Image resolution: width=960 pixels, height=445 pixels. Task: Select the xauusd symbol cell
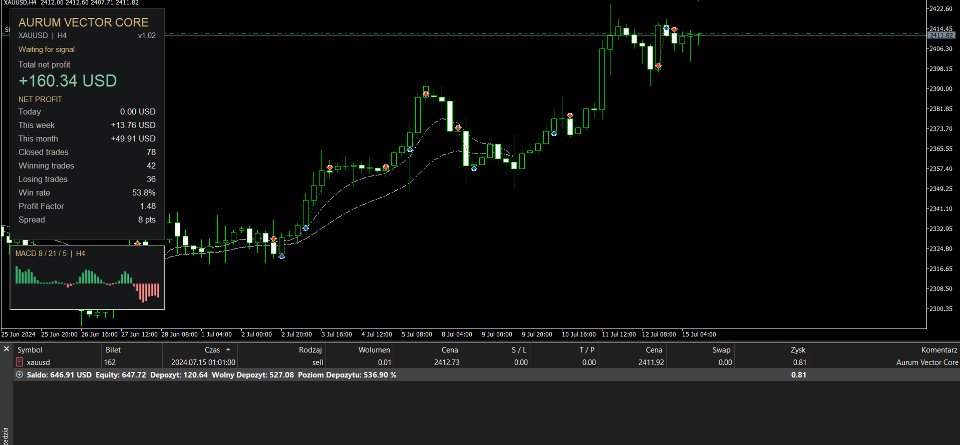[39, 362]
